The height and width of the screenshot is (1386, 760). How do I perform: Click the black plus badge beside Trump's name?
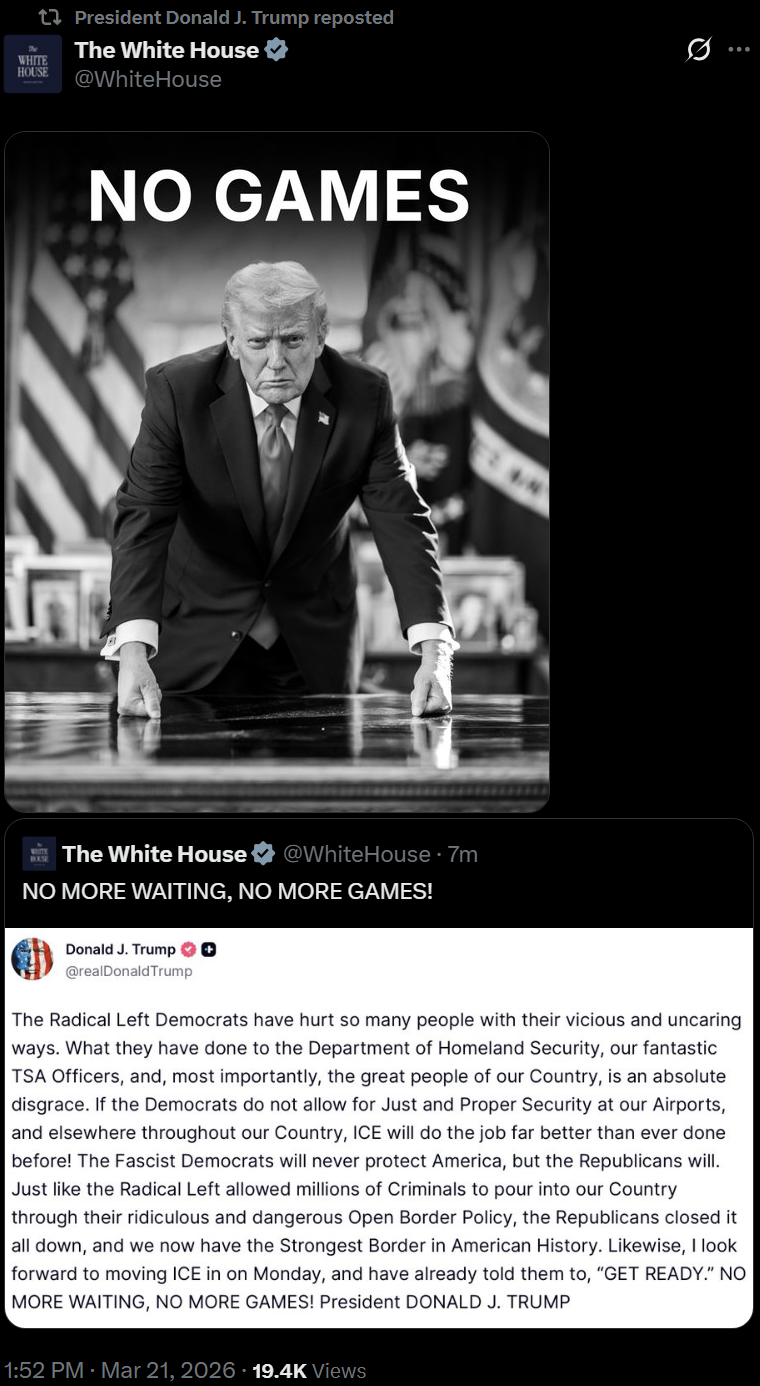pyautogui.click(x=209, y=950)
